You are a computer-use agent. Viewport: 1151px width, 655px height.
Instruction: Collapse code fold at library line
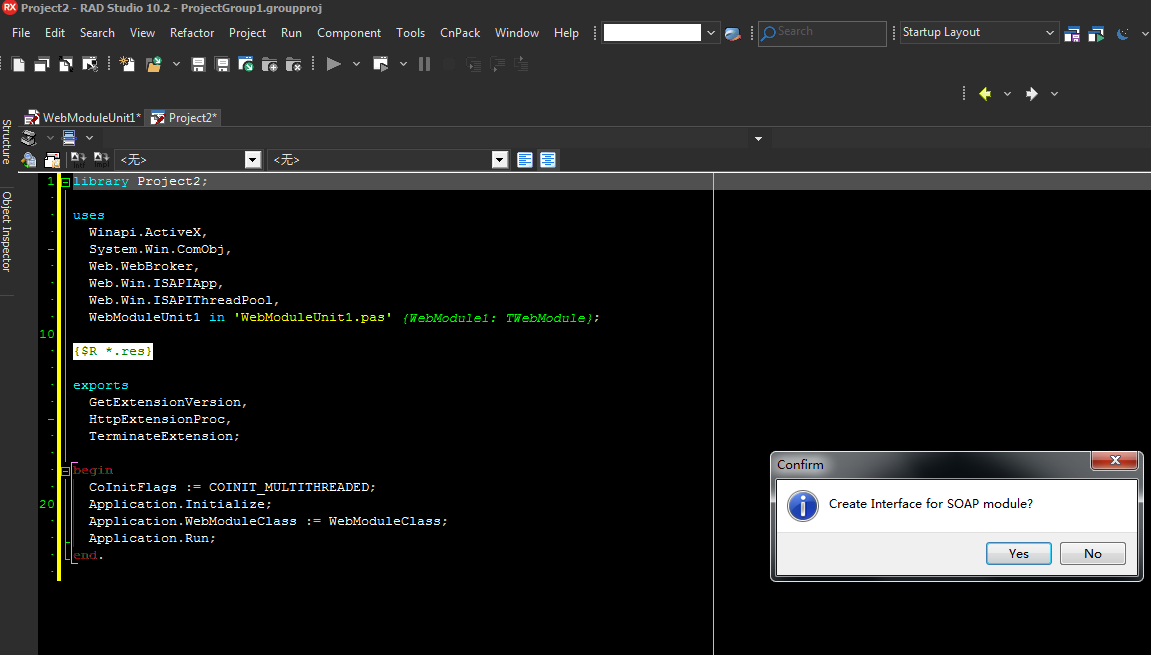click(x=65, y=182)
